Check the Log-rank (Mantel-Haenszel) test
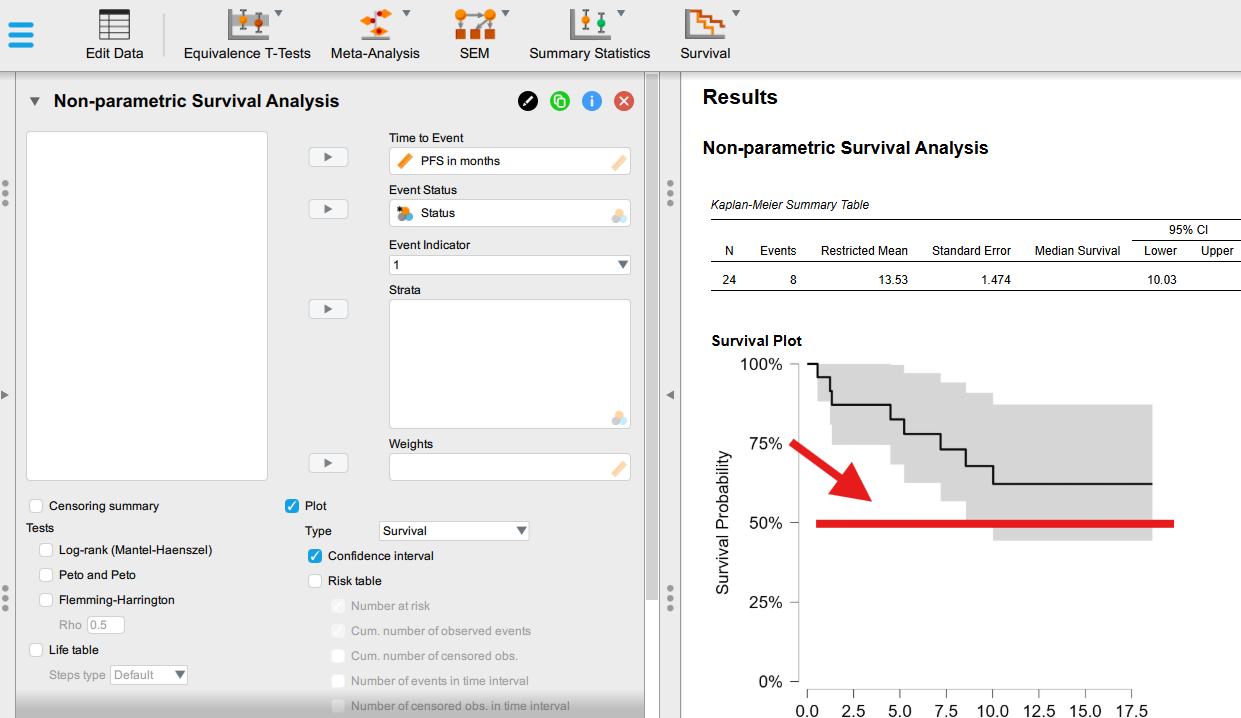Image resolution: width=1241 pixels, height=718 pixels. coord(46,550)
